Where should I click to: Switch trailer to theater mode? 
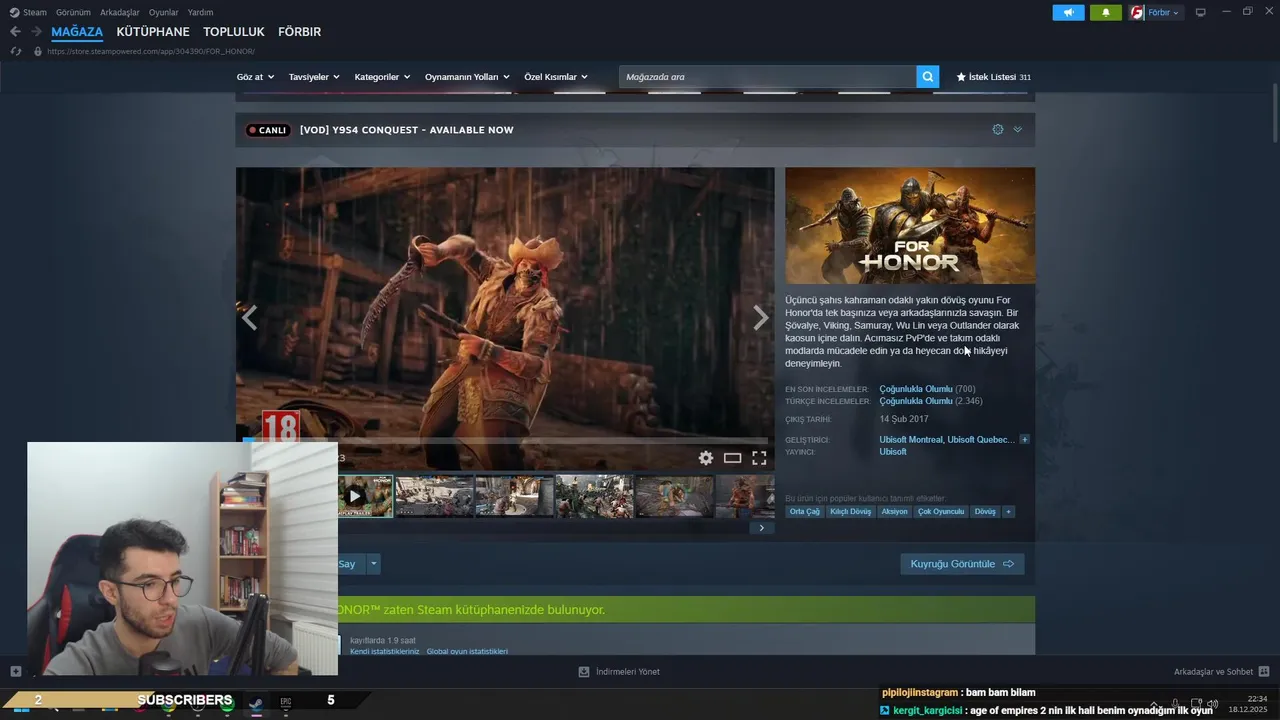point(733,458)
